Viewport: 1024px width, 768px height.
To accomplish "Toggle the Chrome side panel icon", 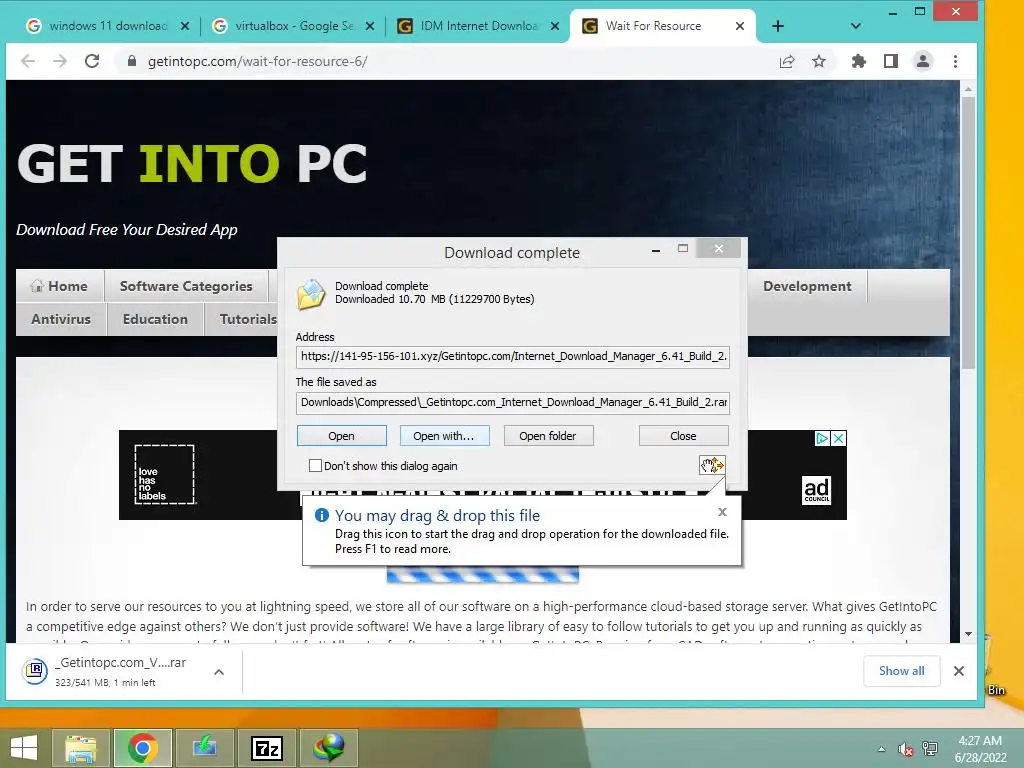I will (x=891, y=61).
